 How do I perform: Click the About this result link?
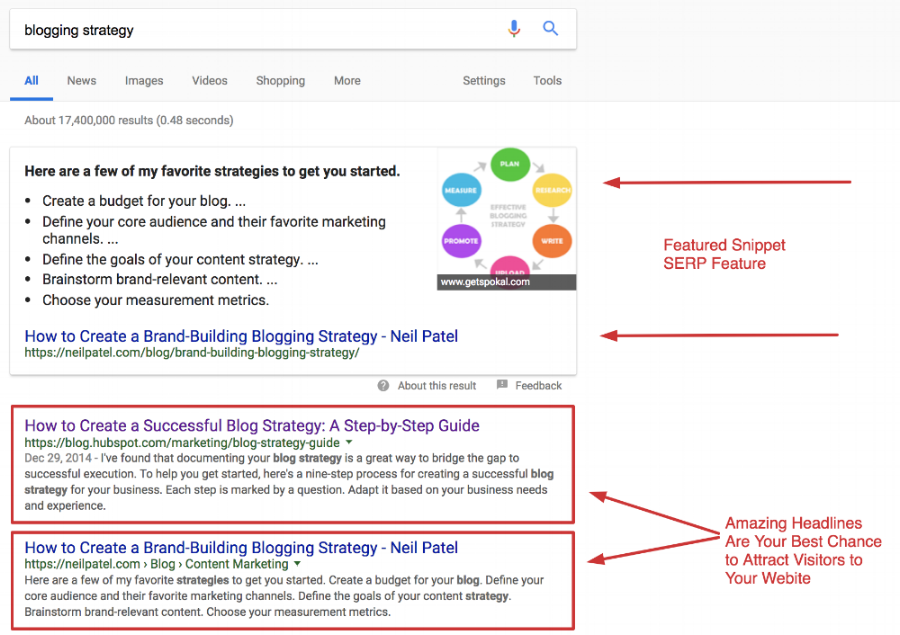tap(437, 386)
